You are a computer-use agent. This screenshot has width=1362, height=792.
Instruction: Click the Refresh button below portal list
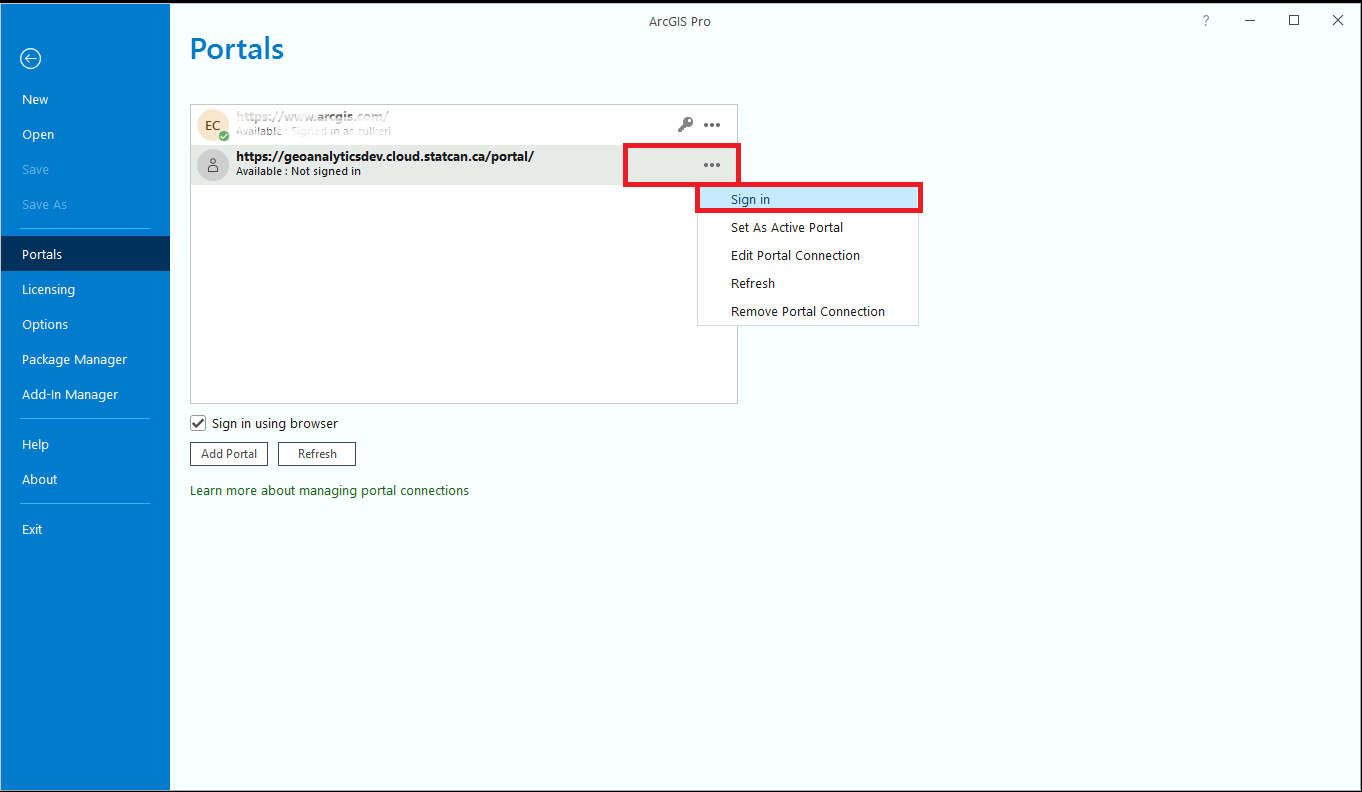[317, 454]
